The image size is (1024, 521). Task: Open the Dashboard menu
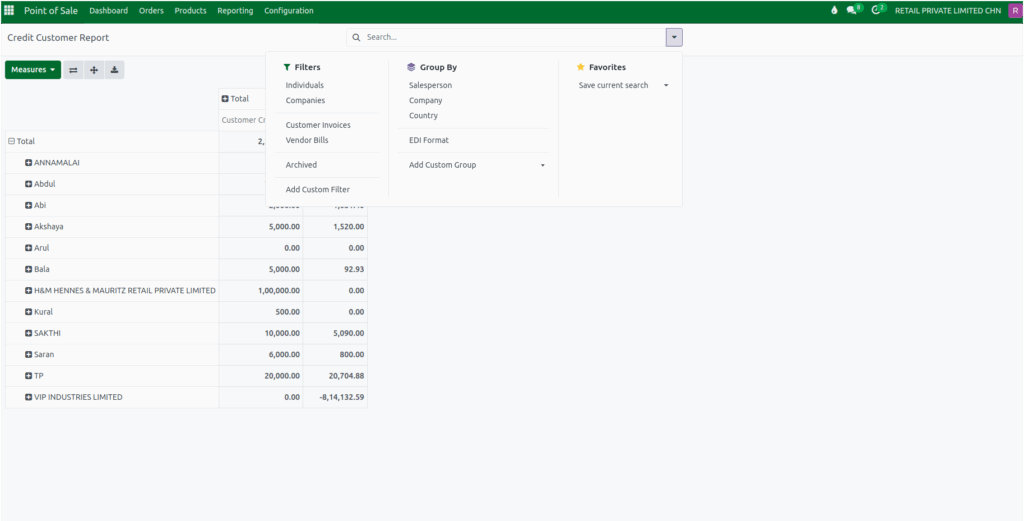[x=108, y=10]
